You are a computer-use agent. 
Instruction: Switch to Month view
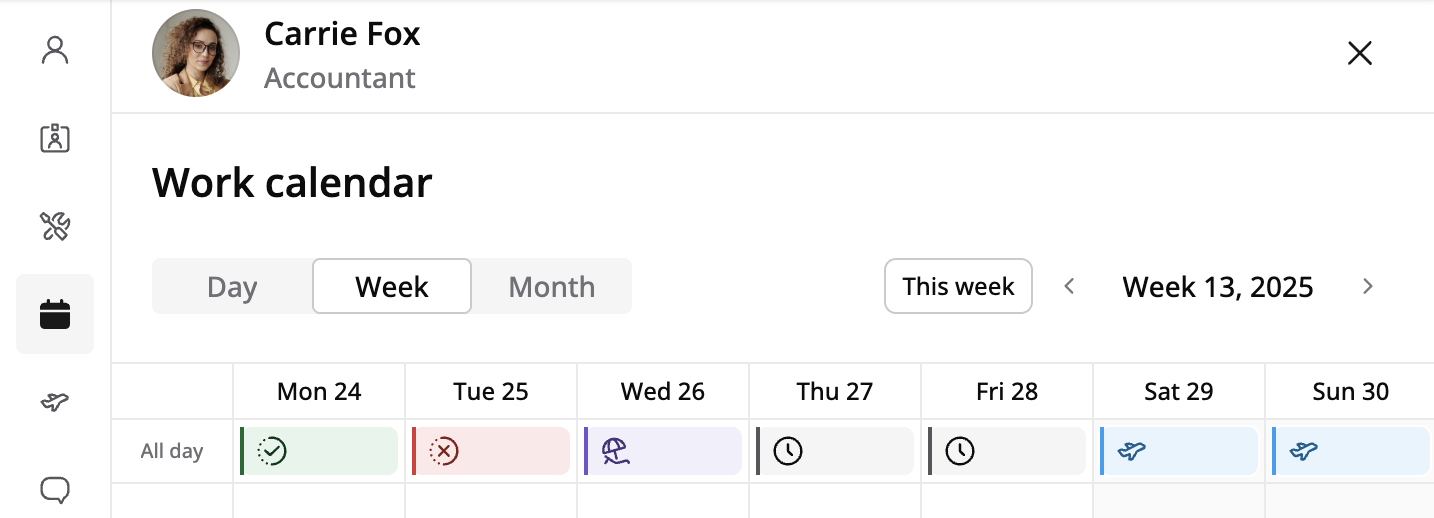coord(552,287)
